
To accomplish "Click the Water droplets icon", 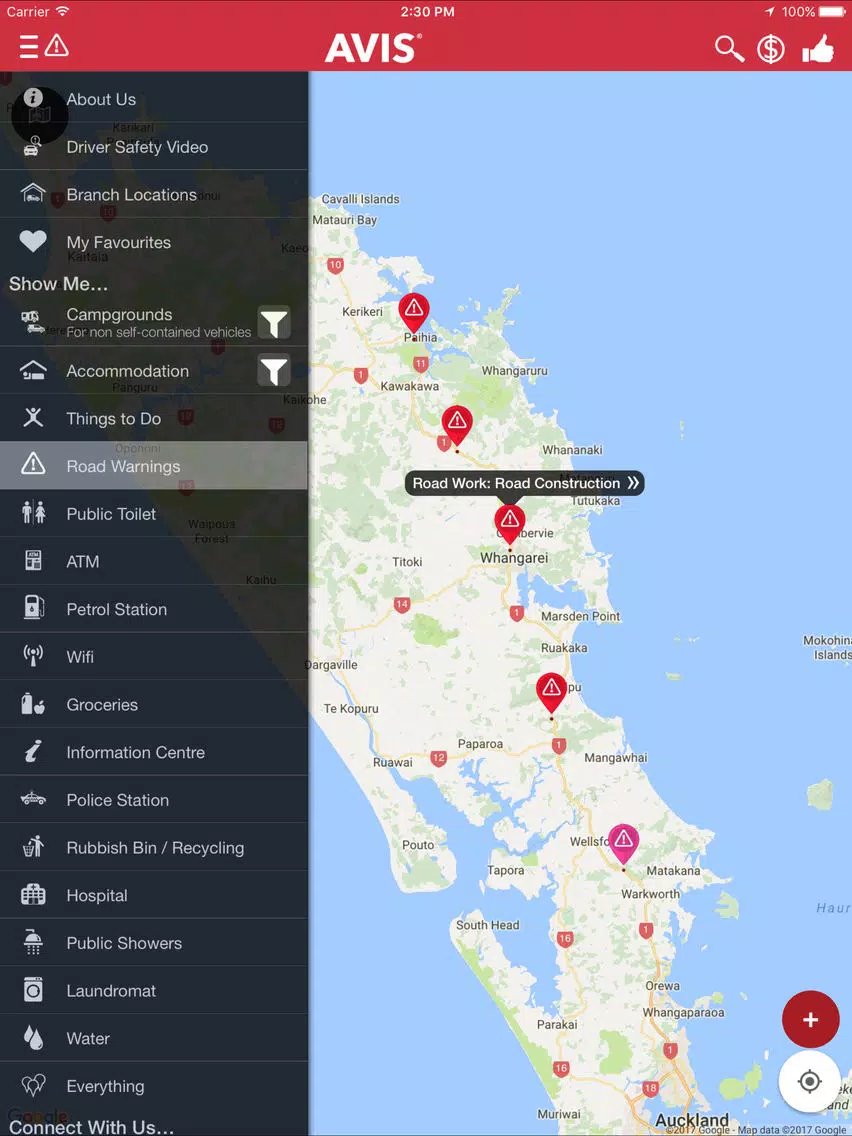I will [x=33, y=1037].
